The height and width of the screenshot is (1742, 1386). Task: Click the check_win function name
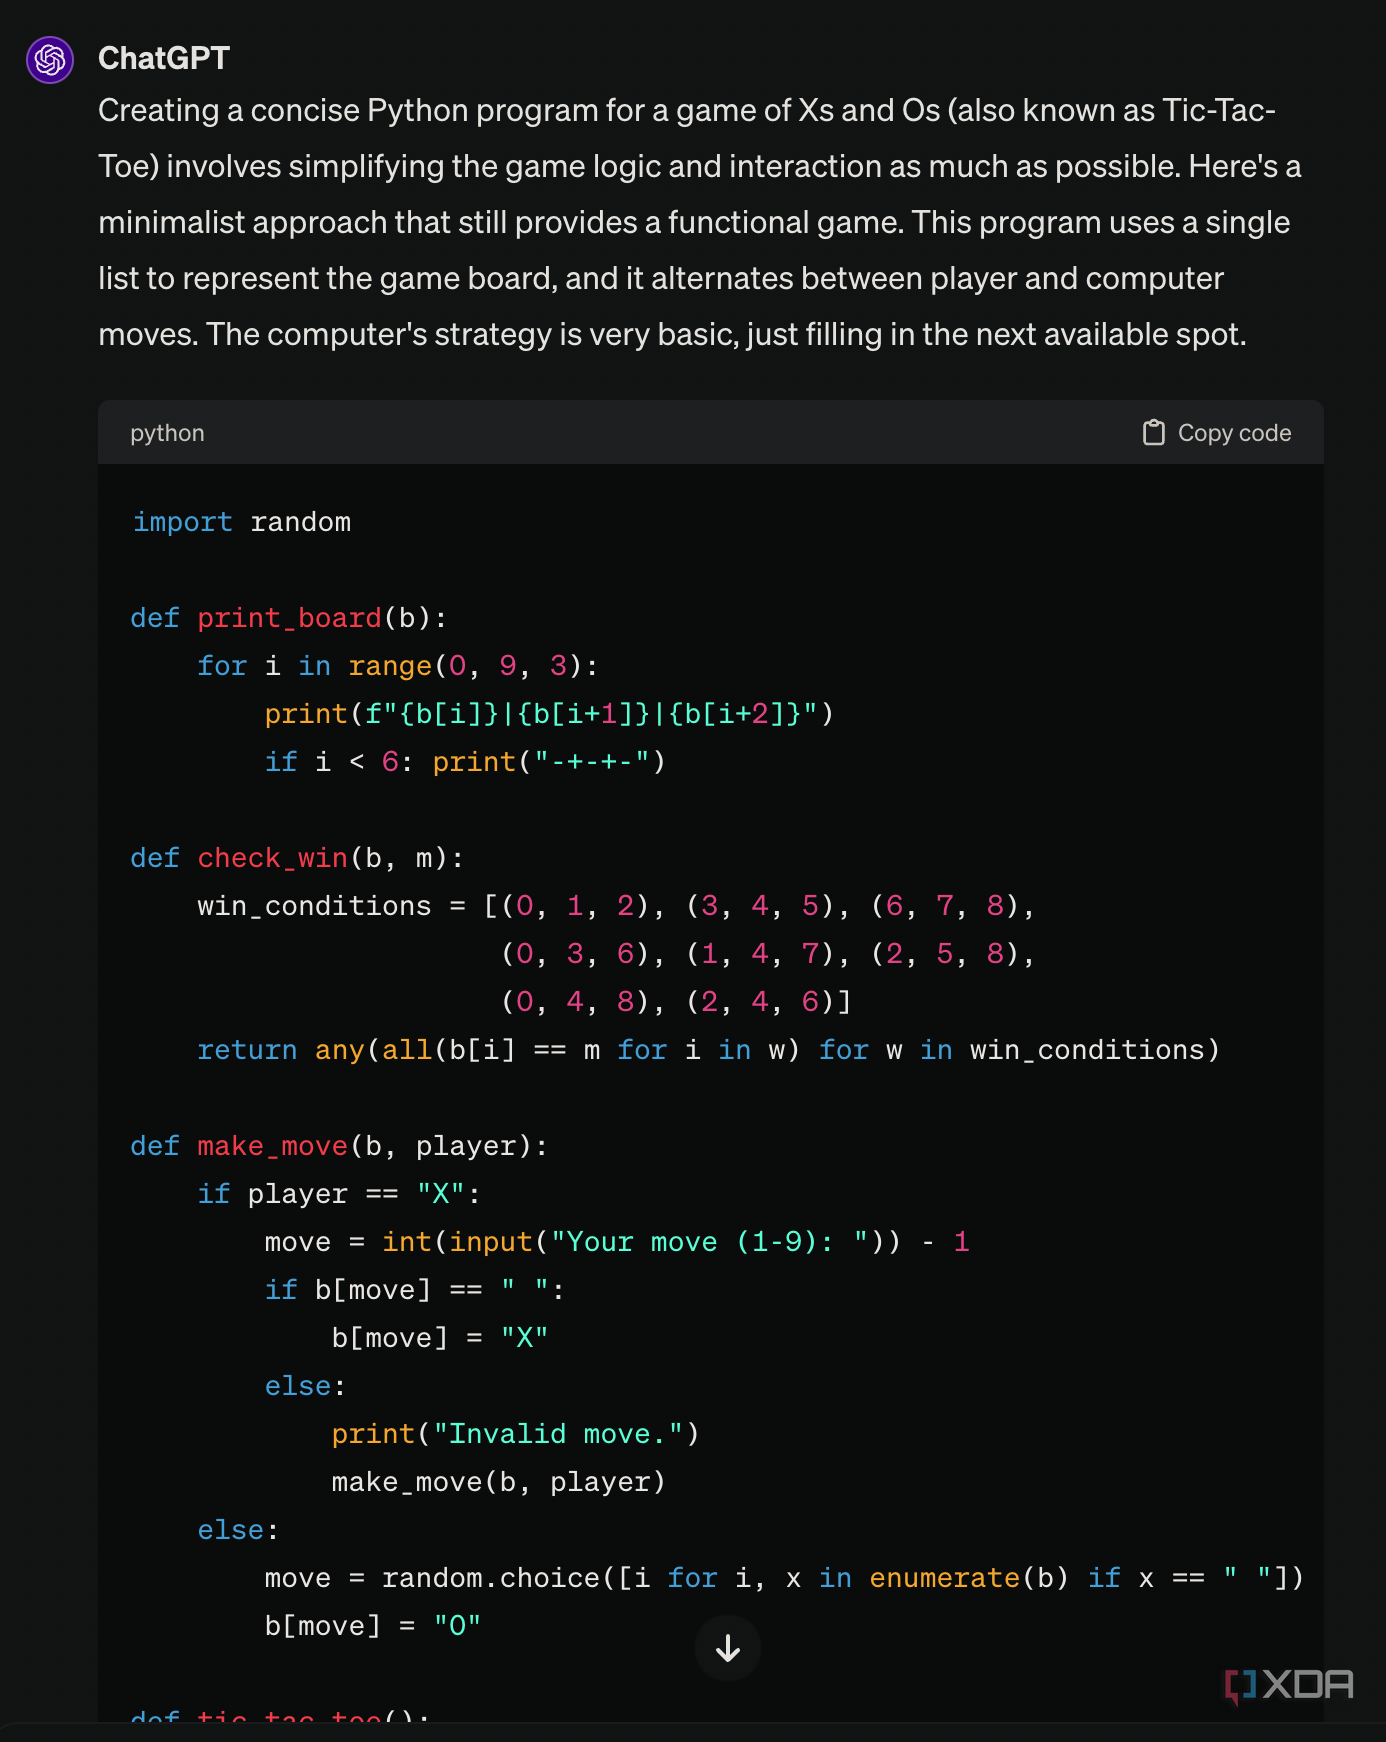[x=272, y=858]
